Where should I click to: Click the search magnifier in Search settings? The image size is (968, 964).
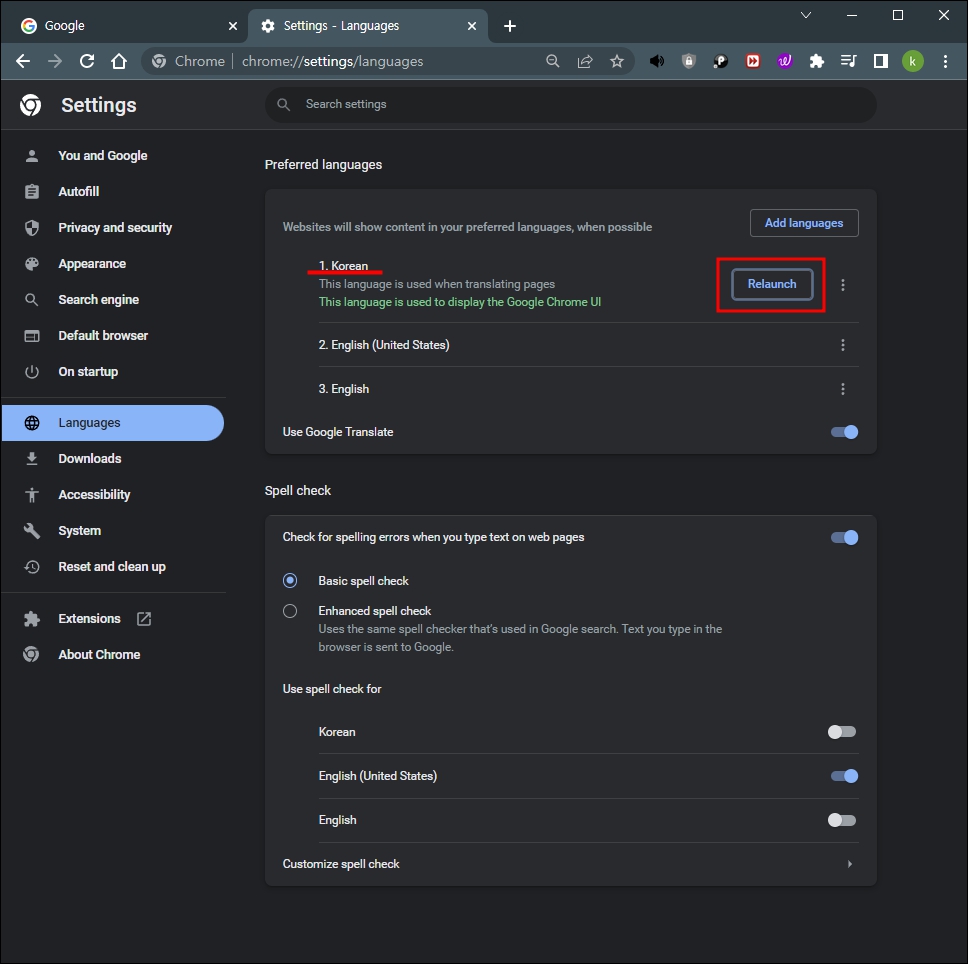point(283,104)
